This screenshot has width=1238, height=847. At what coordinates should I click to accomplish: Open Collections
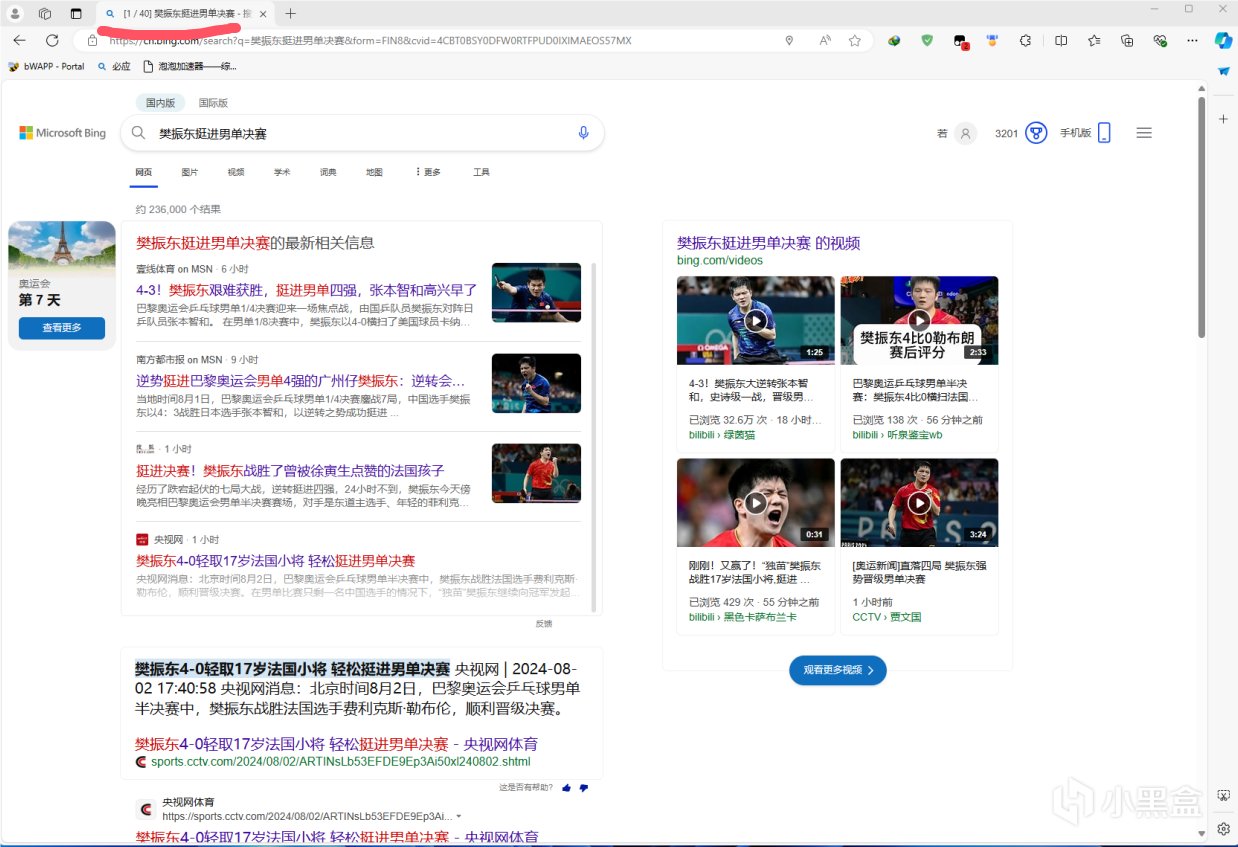pyautogui.click(x=1127, y=41)
